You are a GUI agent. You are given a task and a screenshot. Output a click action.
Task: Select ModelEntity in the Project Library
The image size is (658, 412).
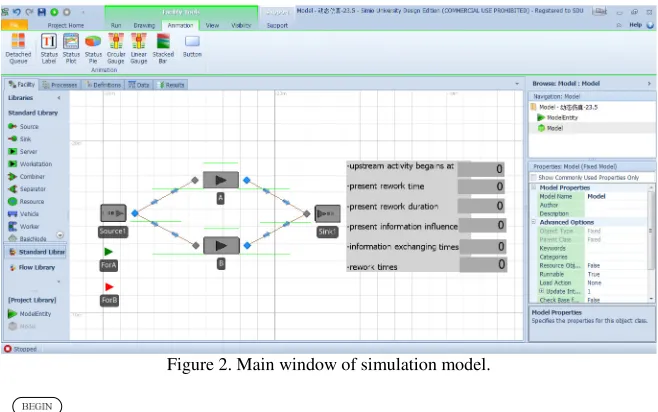coord(29,313)
